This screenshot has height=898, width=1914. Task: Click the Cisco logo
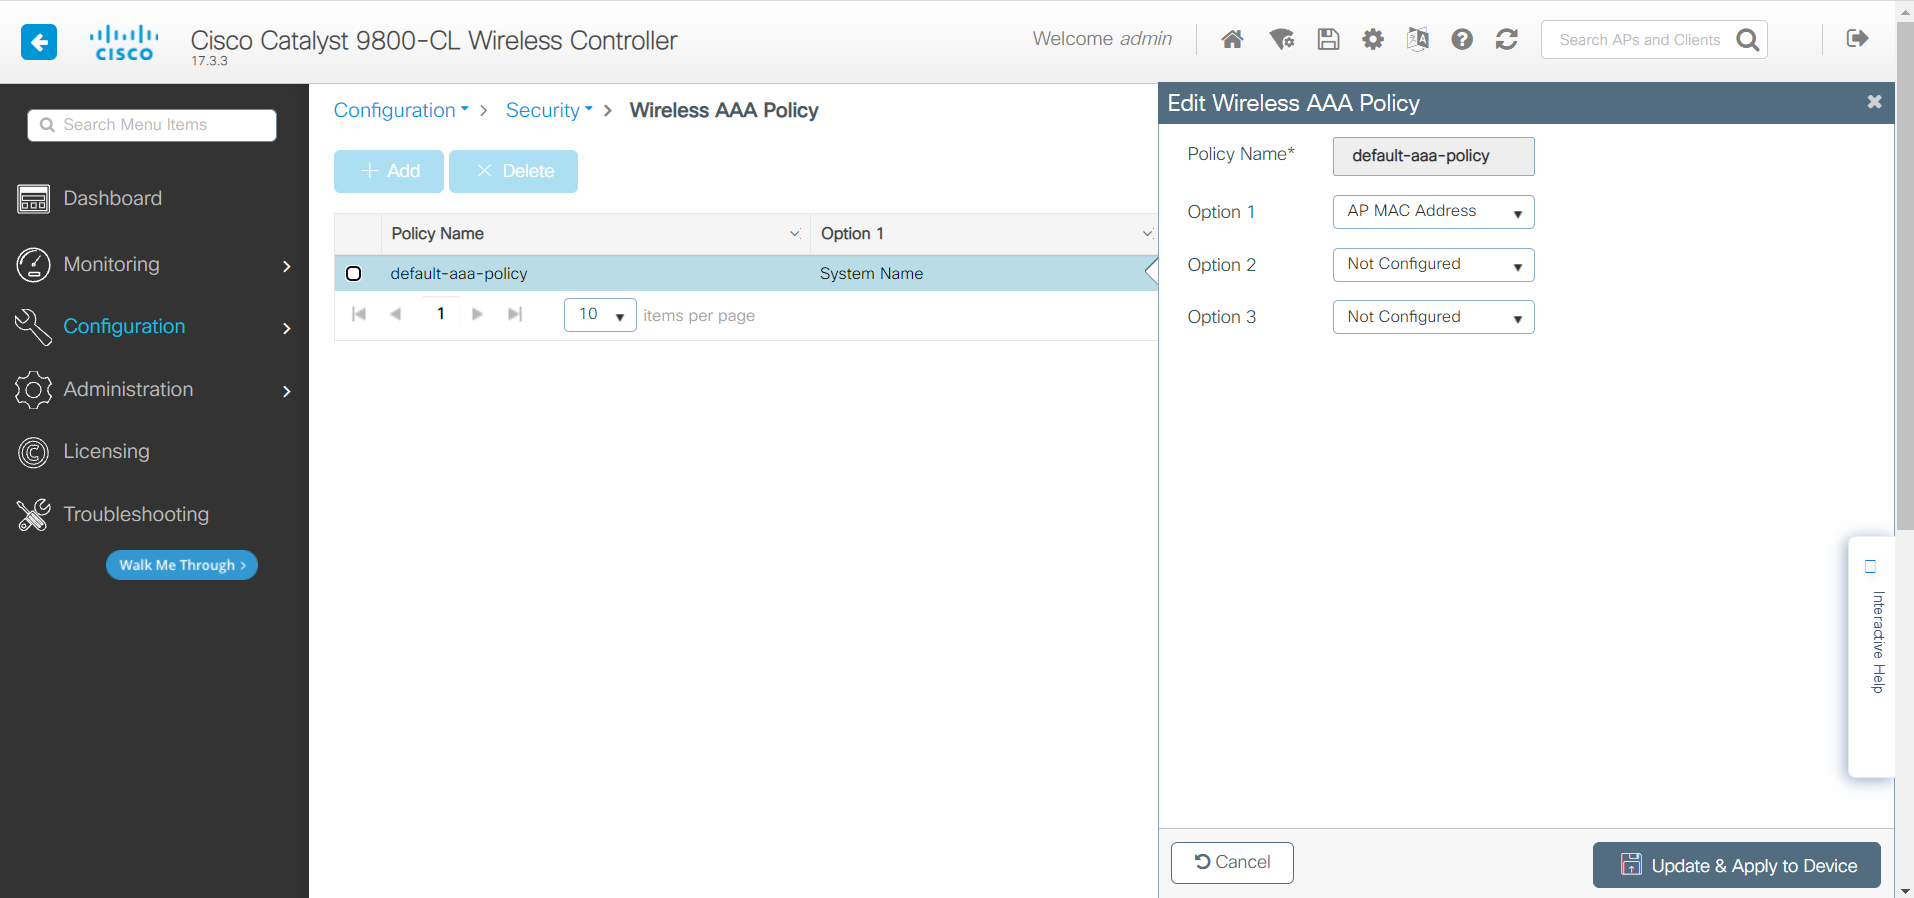pos(124,43)
